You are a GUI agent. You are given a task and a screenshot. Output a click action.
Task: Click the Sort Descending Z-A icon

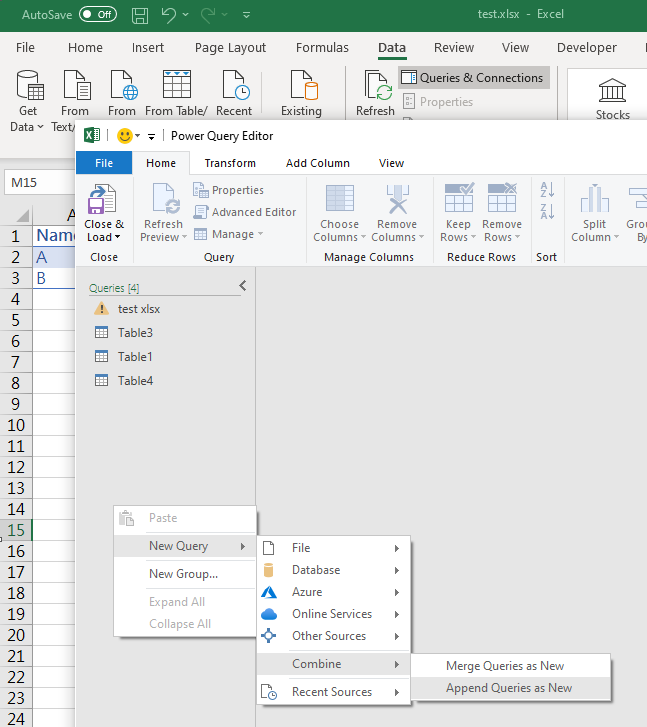coord(547,211)
